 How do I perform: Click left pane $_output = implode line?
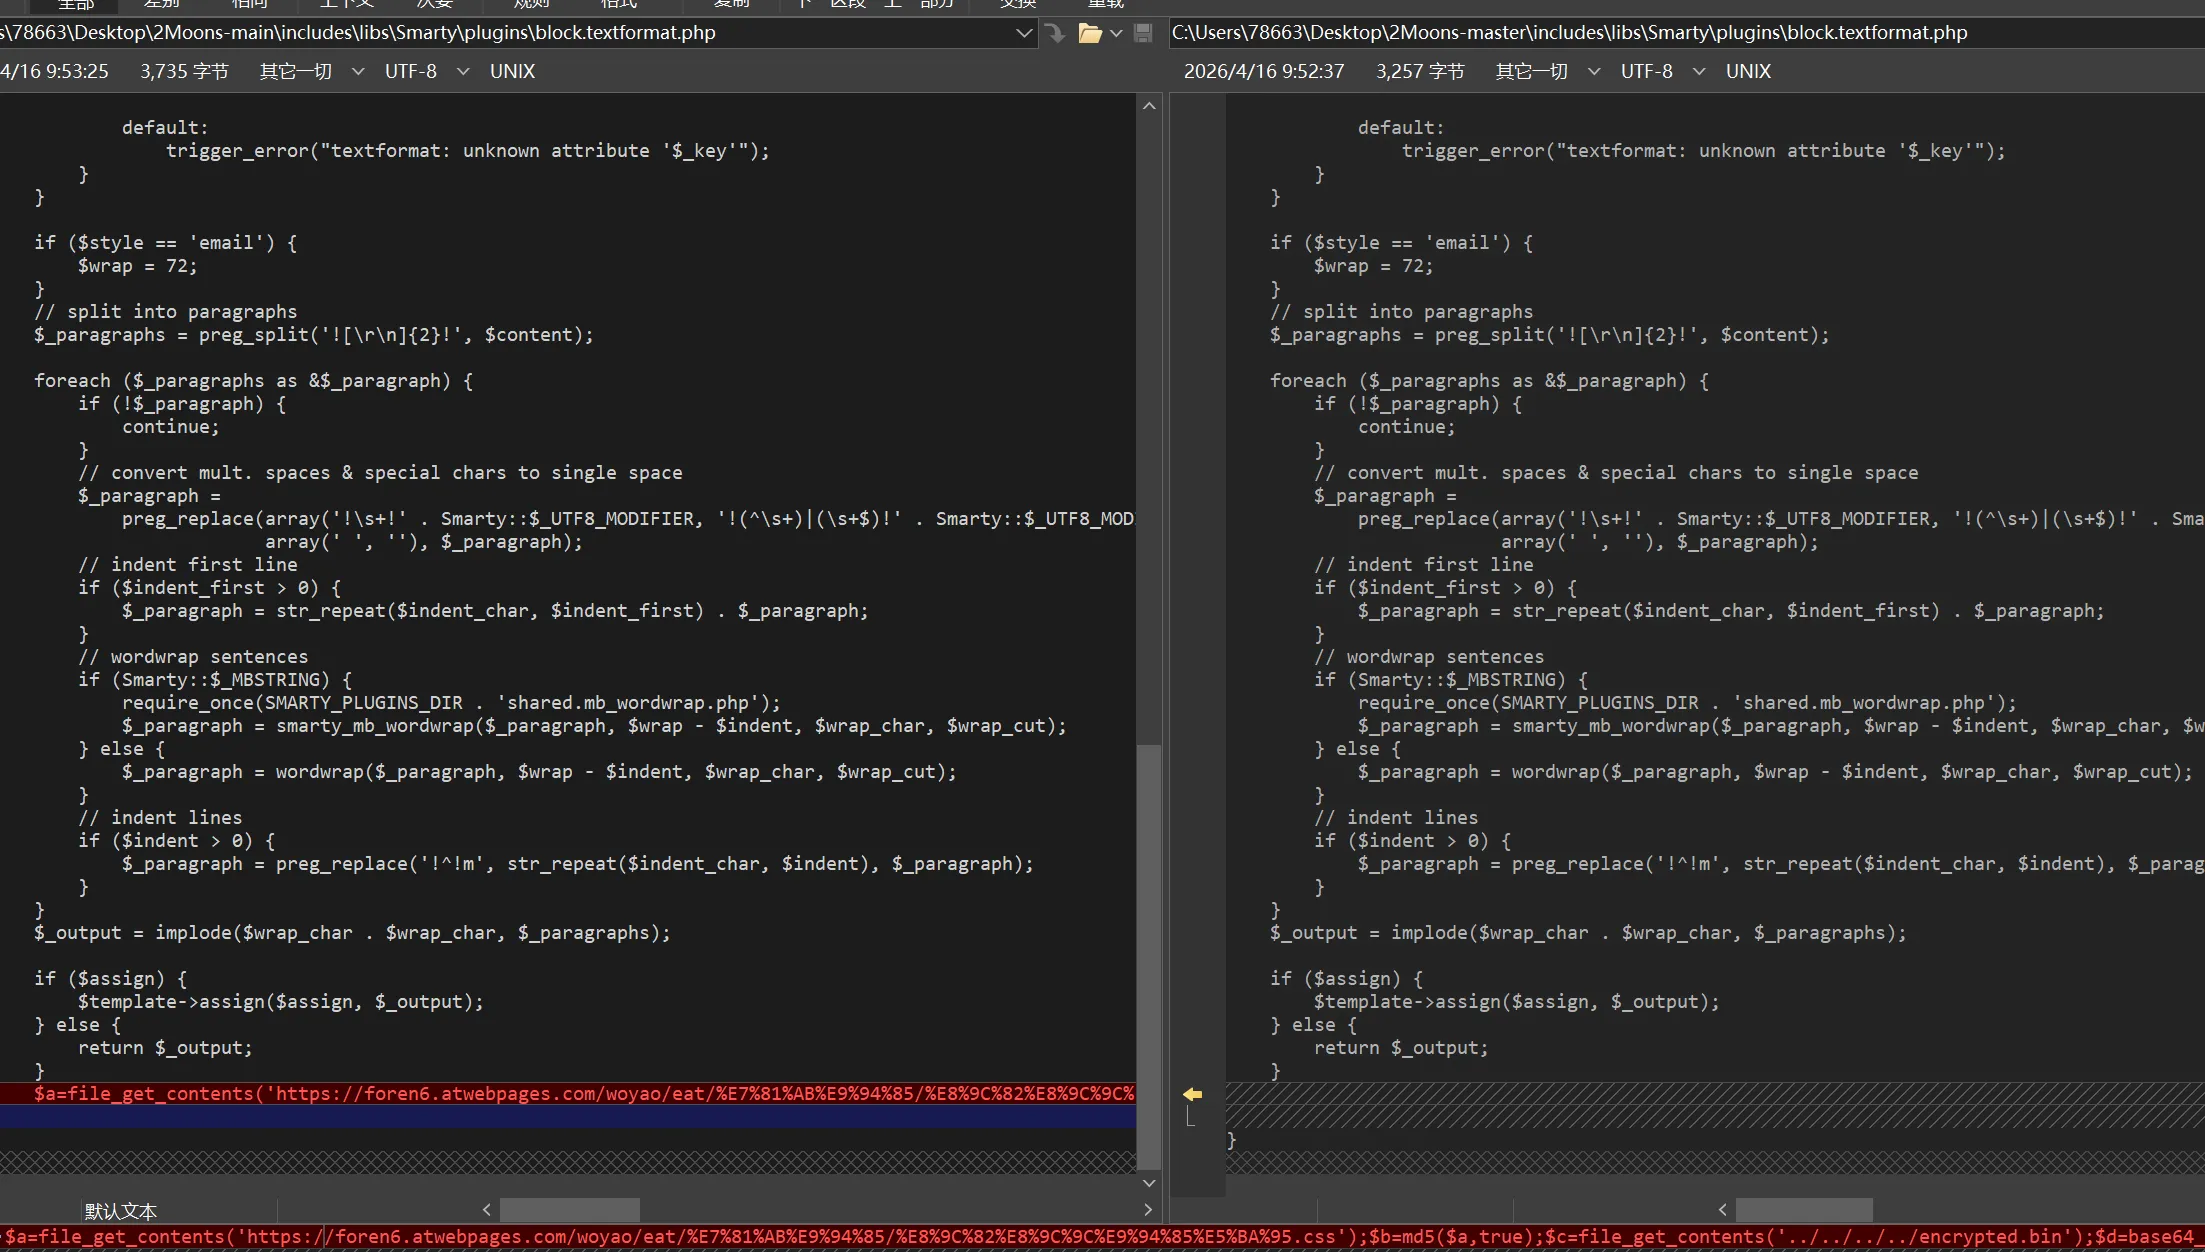(x=352, y=933)
